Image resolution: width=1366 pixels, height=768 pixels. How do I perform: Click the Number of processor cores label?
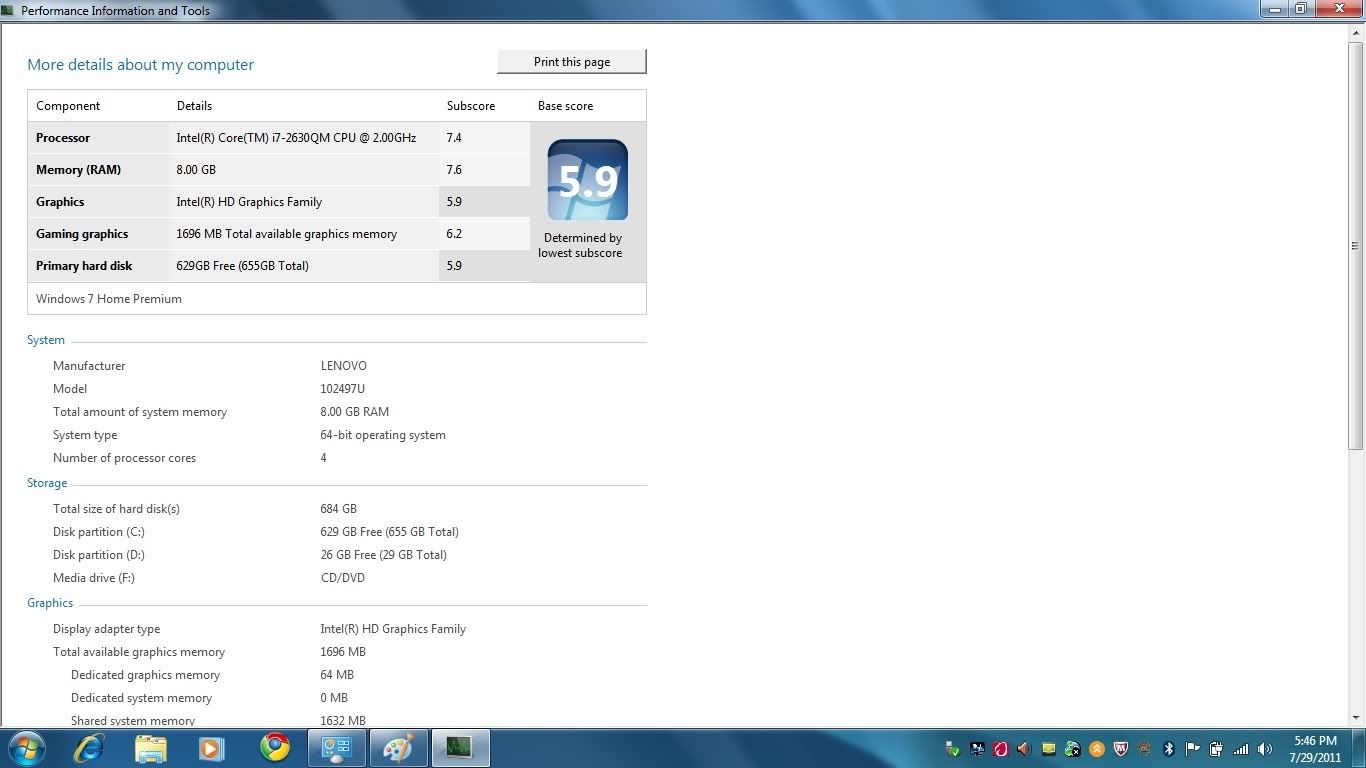pyautogui.click(x=124, y=458)
